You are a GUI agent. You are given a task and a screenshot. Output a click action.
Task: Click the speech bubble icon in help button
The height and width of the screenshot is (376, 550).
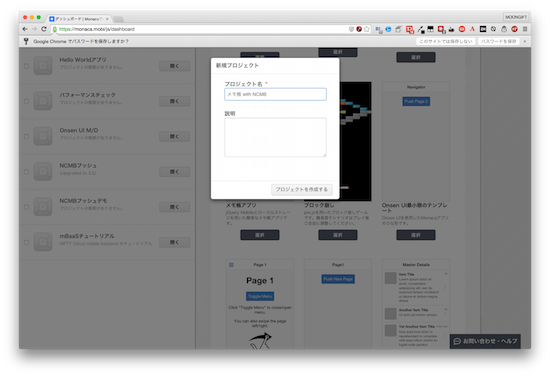coord(457,341)
